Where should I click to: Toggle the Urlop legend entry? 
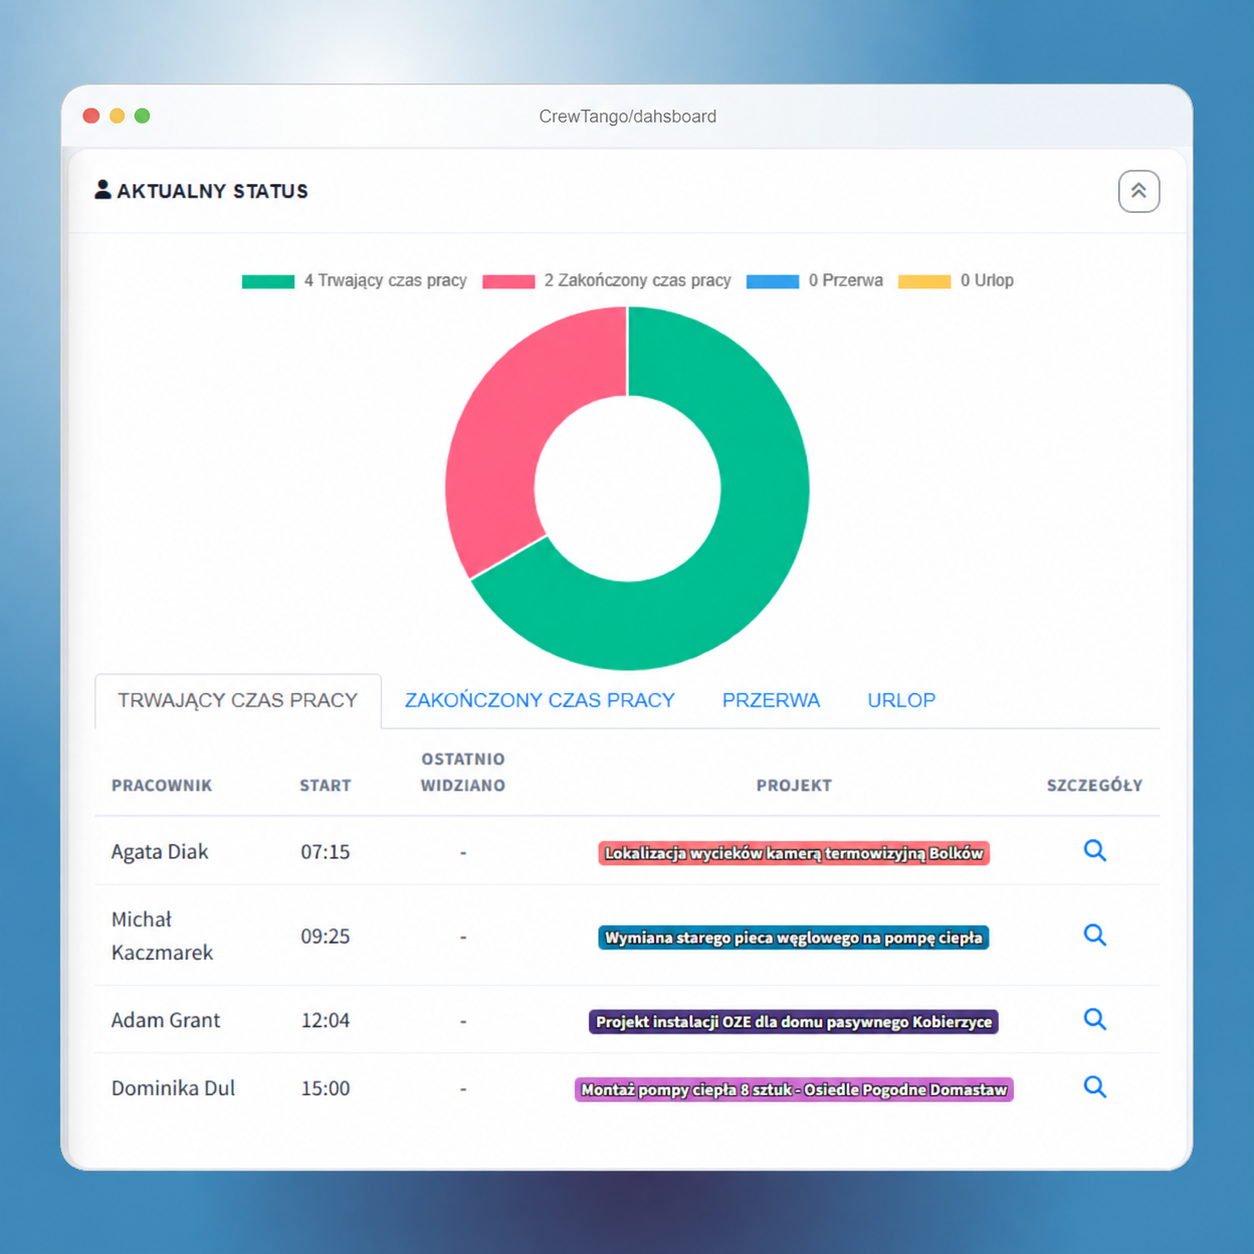[x=956, y=281]
